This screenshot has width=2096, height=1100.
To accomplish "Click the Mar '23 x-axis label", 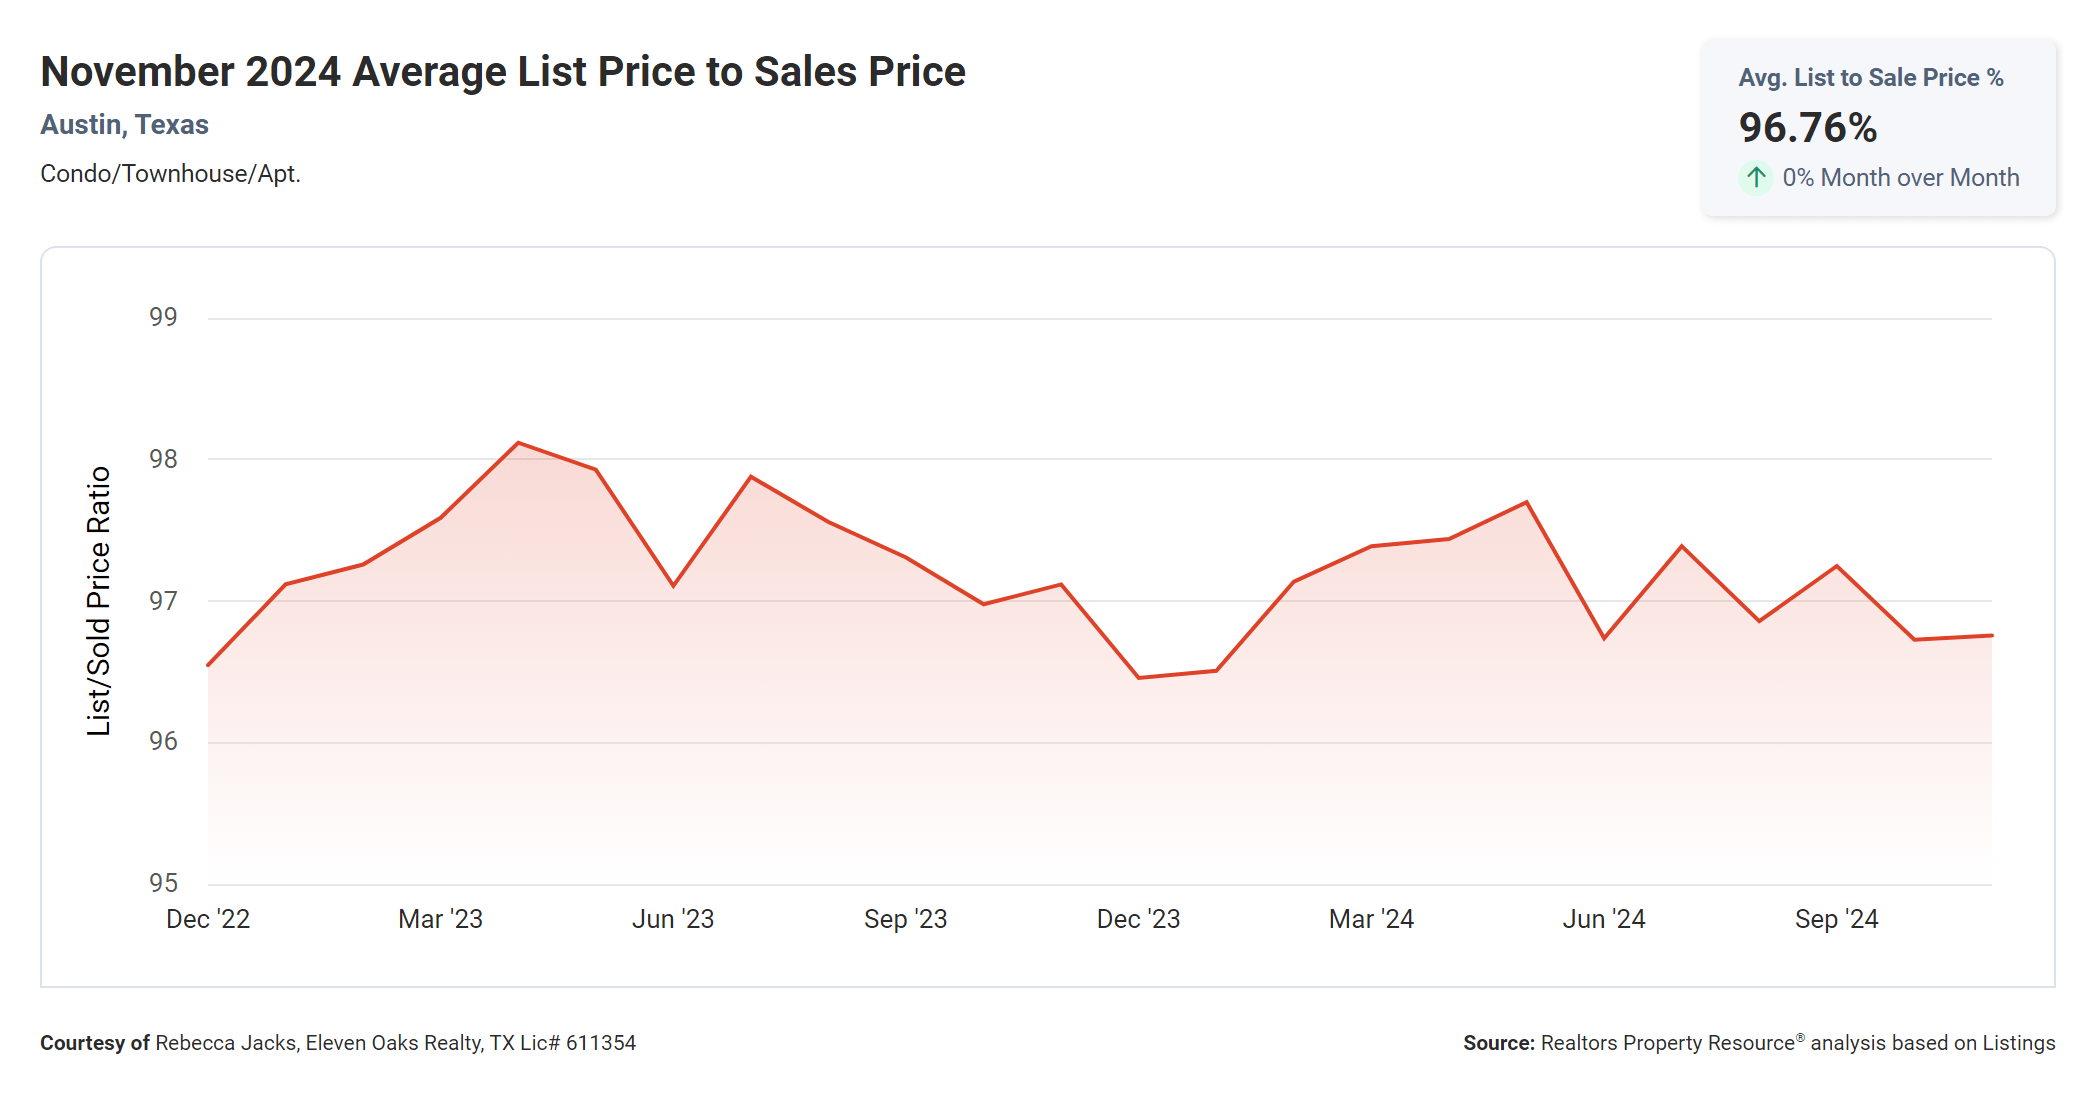I will point(440,919).
